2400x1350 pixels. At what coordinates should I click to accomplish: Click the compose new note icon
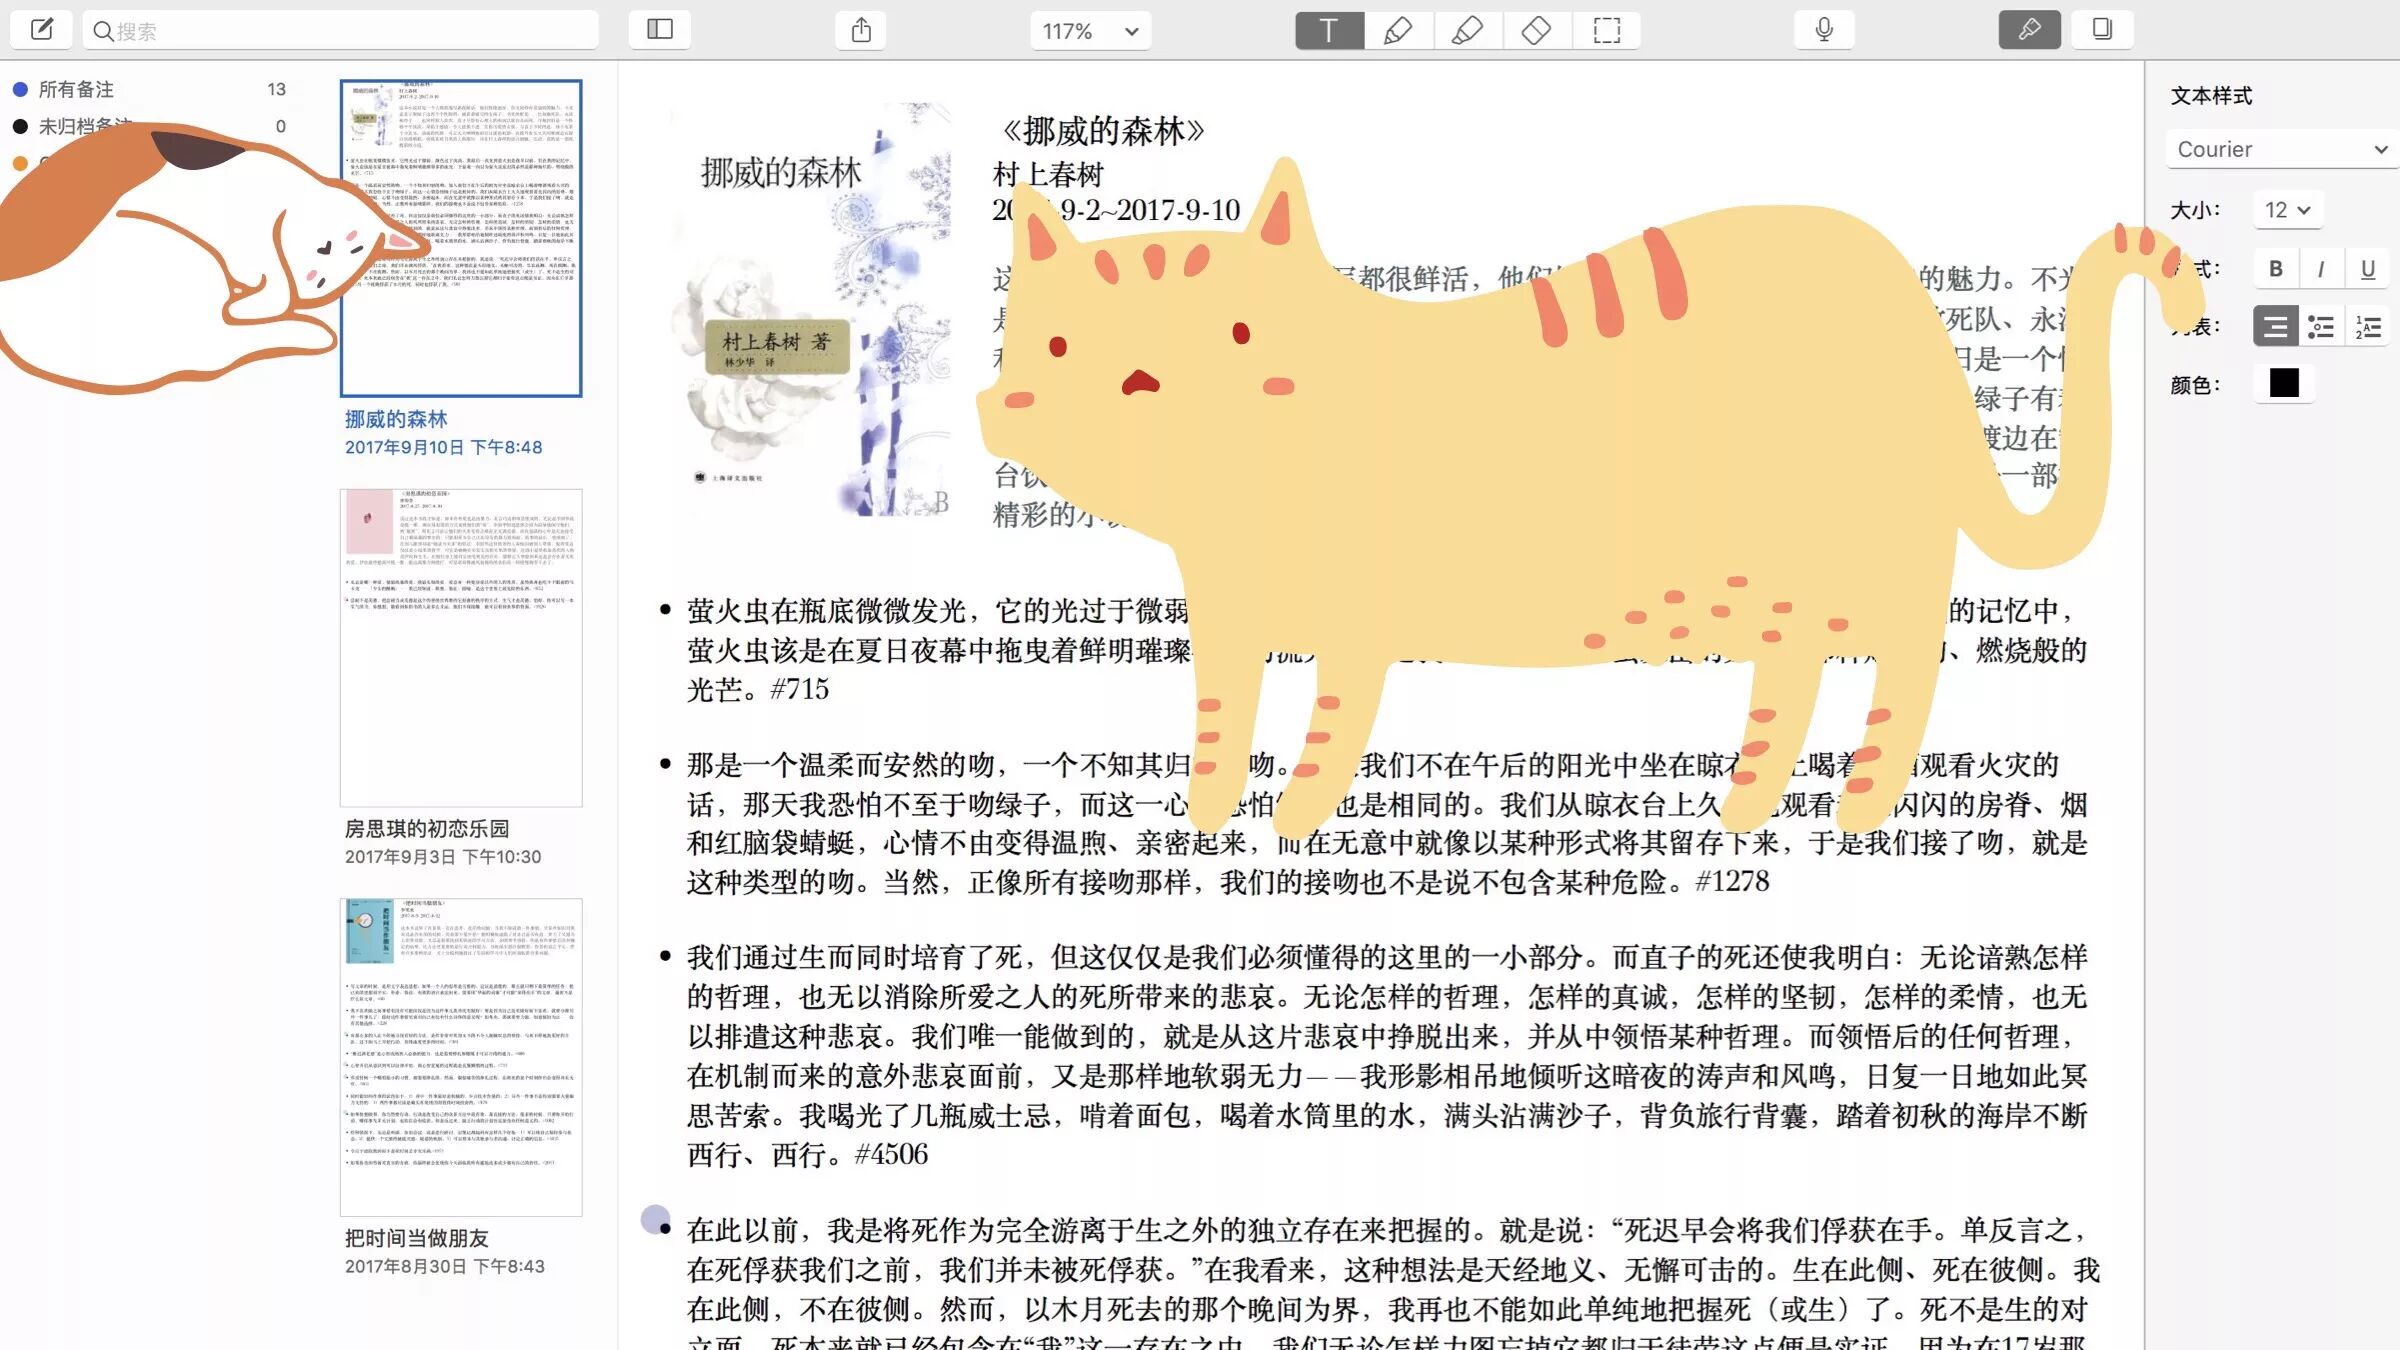point(41,29)
